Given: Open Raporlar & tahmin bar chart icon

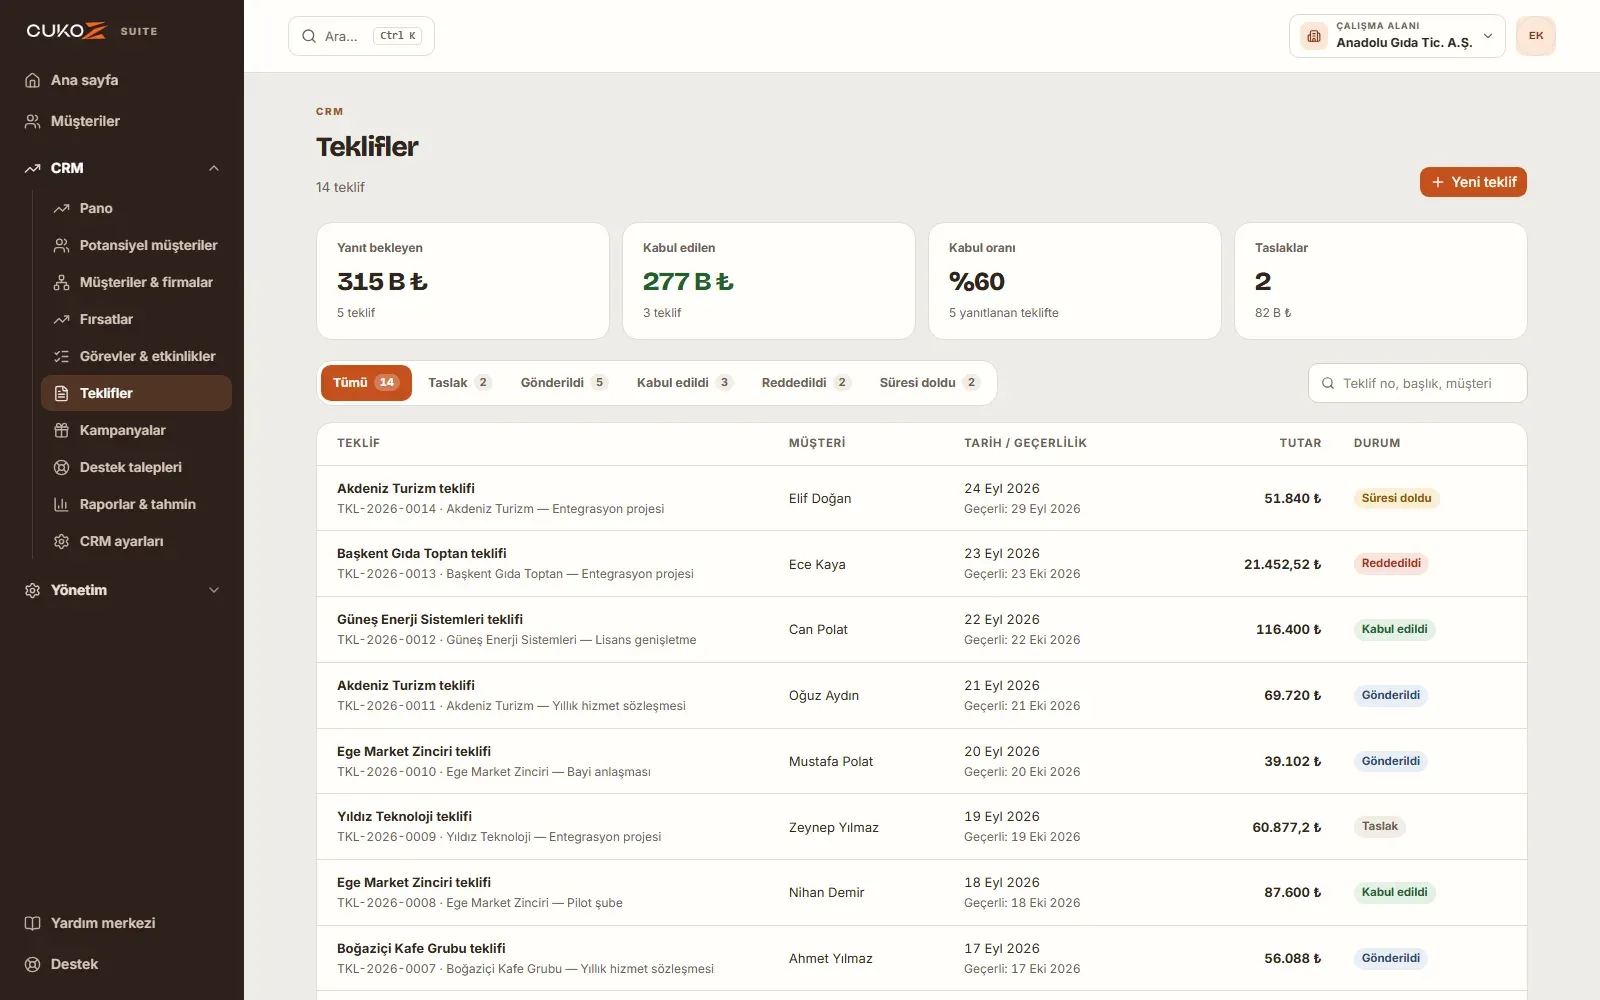Looking at the screenshot, I should coord(61,504).
